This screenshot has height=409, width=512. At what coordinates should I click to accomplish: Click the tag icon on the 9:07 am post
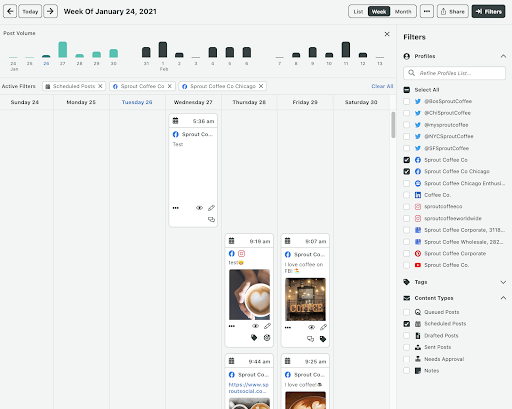(x=323, y=339)
